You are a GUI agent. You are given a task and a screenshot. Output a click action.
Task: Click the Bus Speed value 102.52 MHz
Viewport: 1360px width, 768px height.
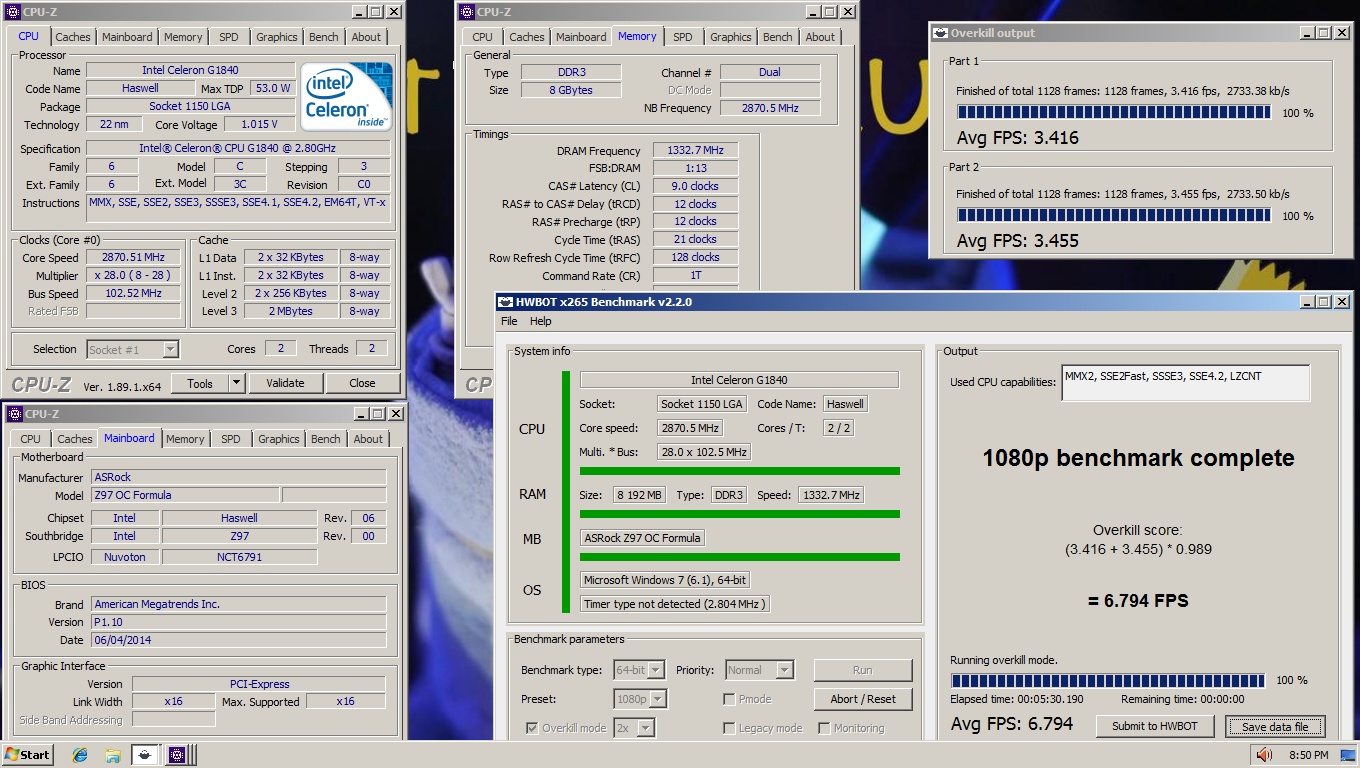coord(135,293)
